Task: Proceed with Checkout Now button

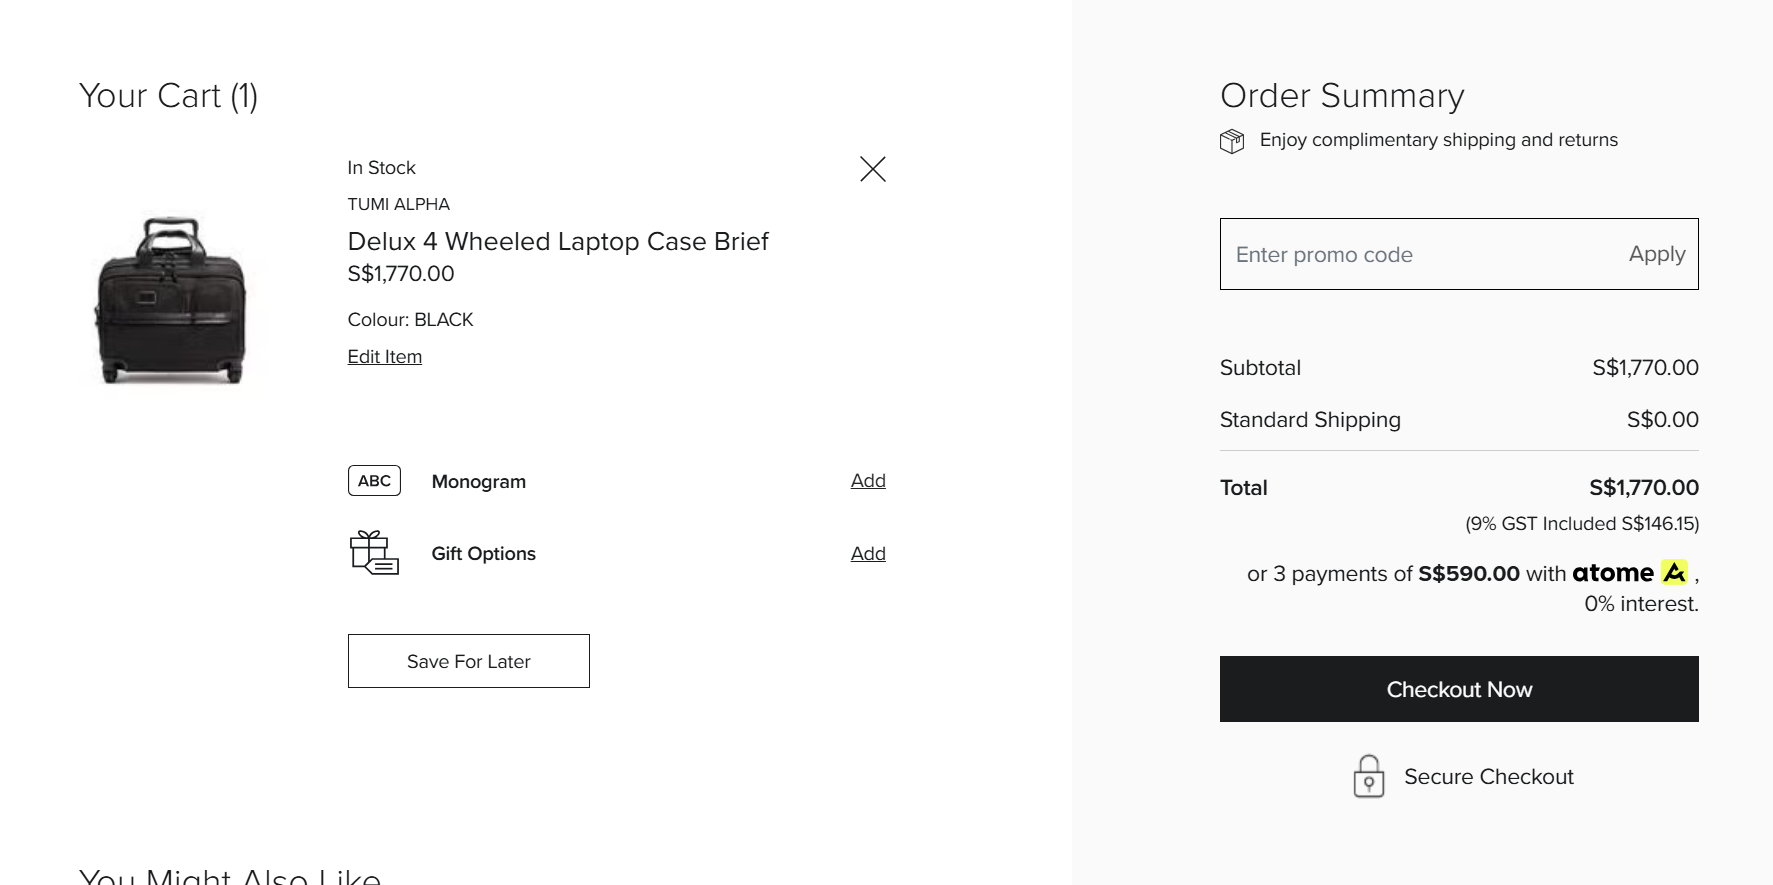Action: [x=1459, y=689]
